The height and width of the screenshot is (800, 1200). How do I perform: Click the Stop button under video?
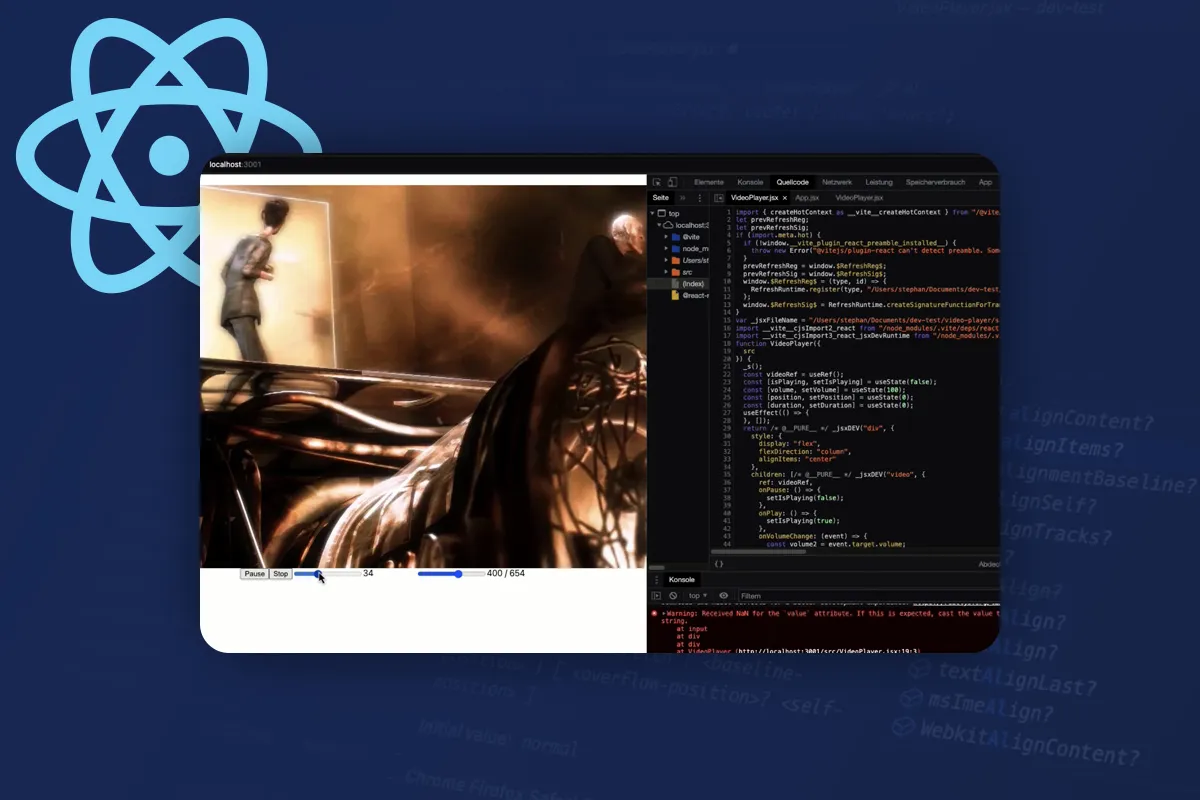pyautogui.click(x=280, y=574)
